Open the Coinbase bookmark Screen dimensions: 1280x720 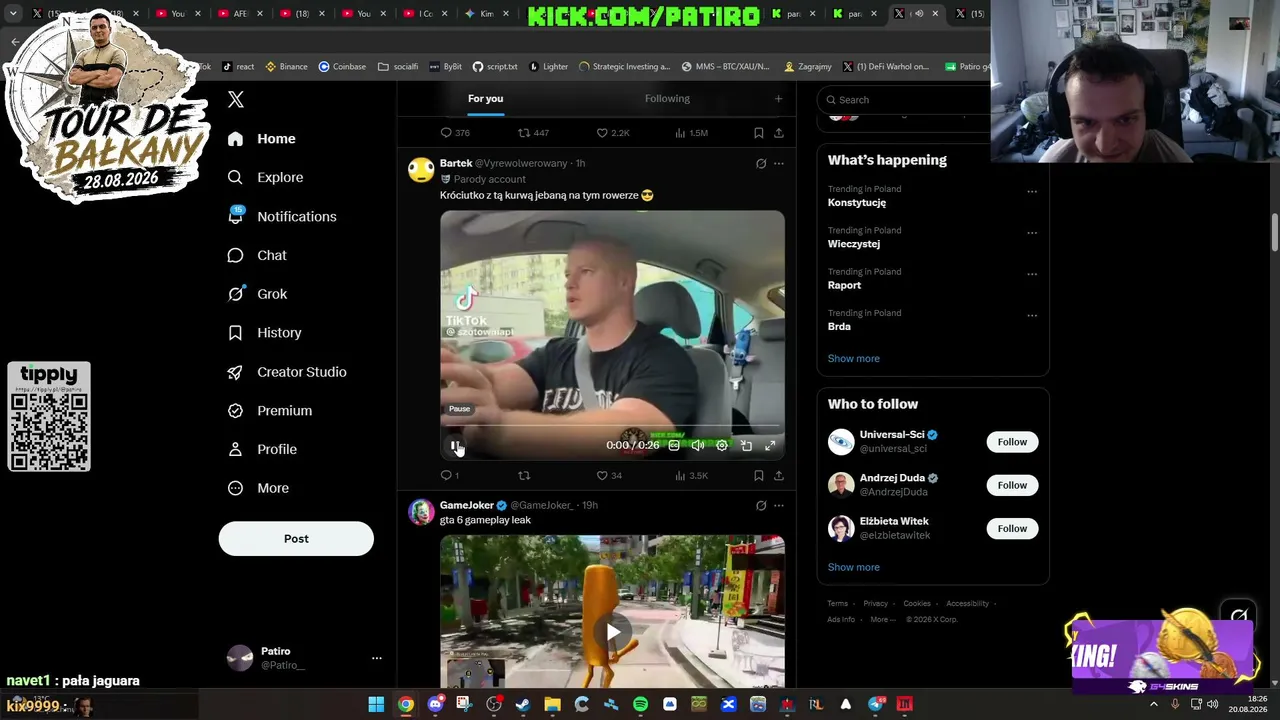[342, 67]
